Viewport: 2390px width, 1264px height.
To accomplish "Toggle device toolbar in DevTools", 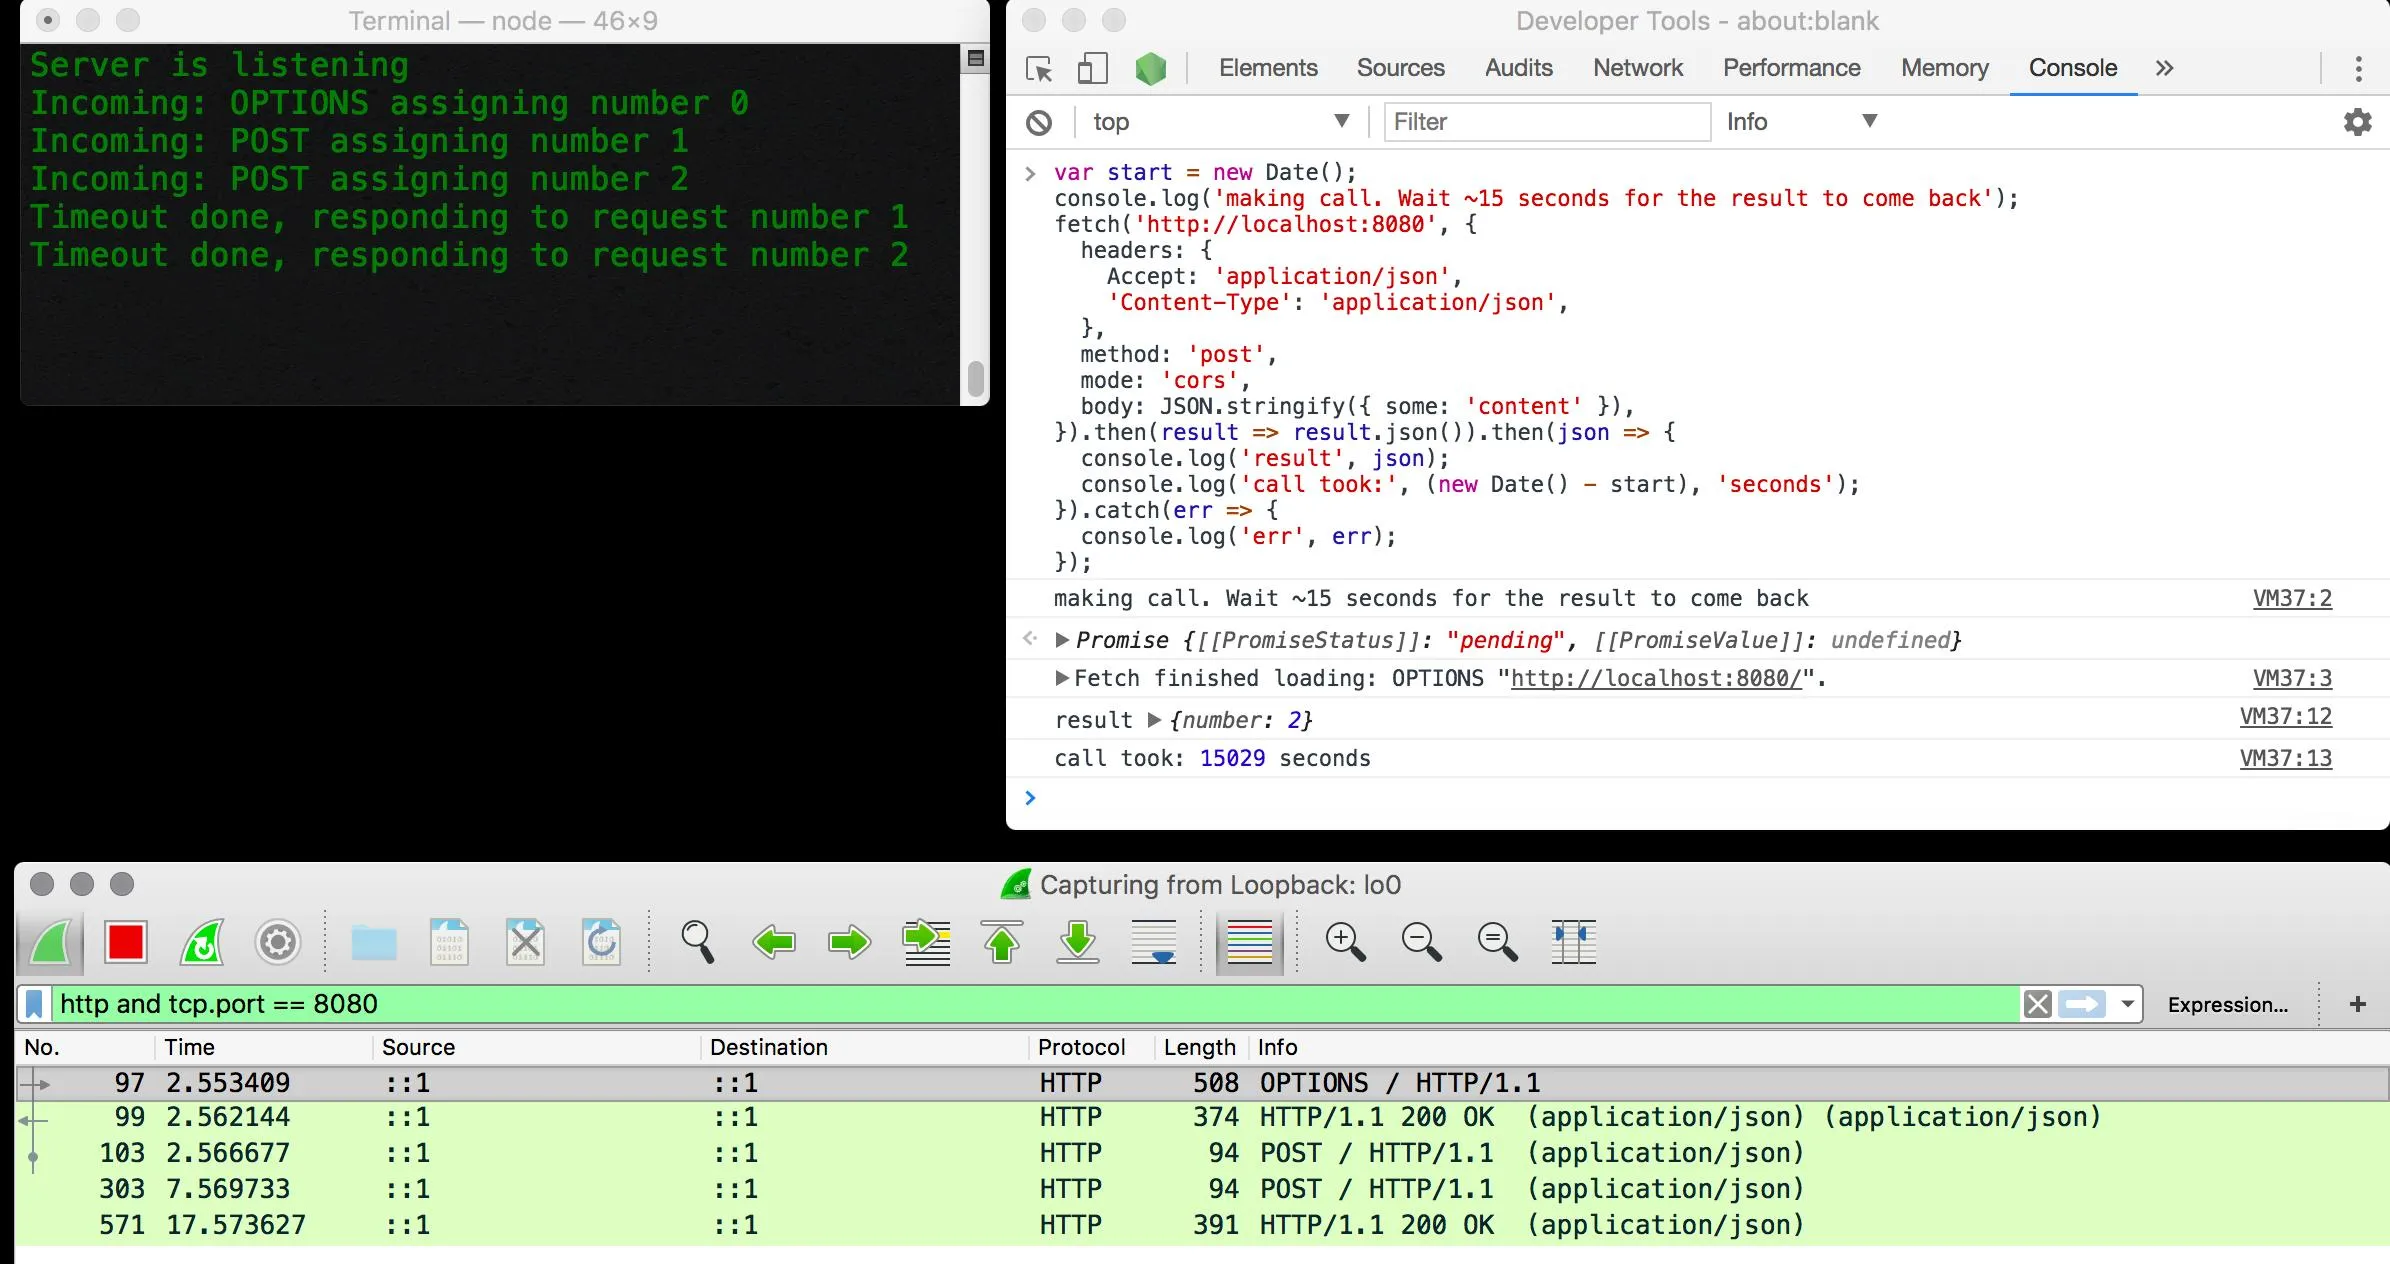I will 1092,68.
